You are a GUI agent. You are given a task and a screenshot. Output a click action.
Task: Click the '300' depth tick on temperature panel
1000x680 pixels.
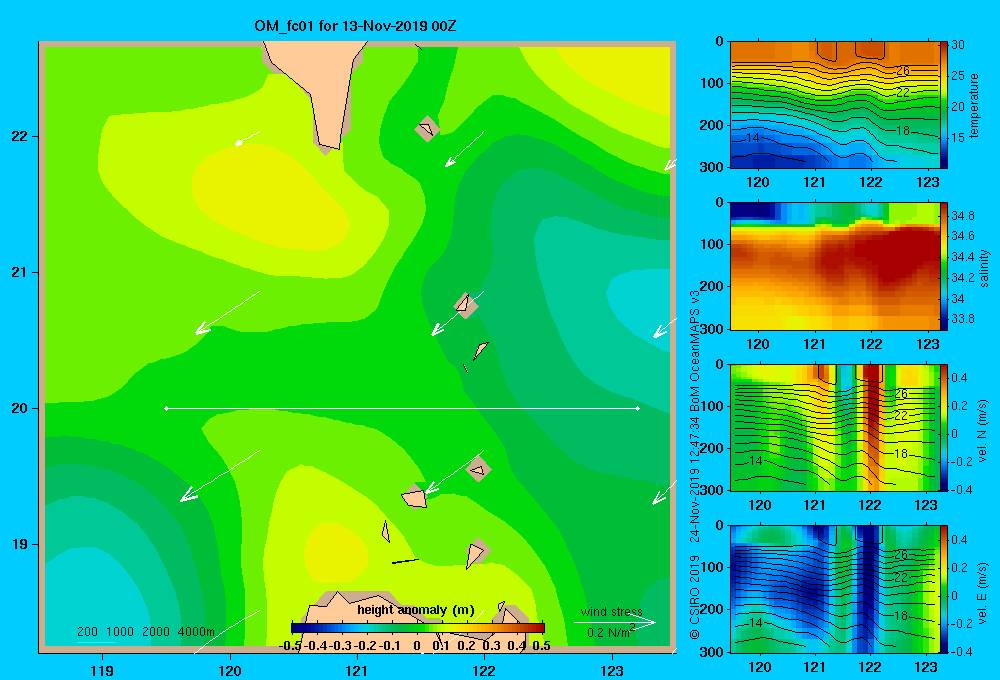point(711,167)
